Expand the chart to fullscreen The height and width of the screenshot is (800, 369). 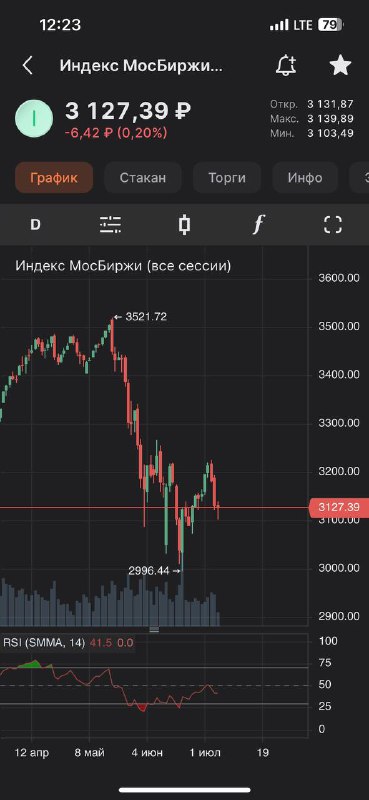[333, 224]
